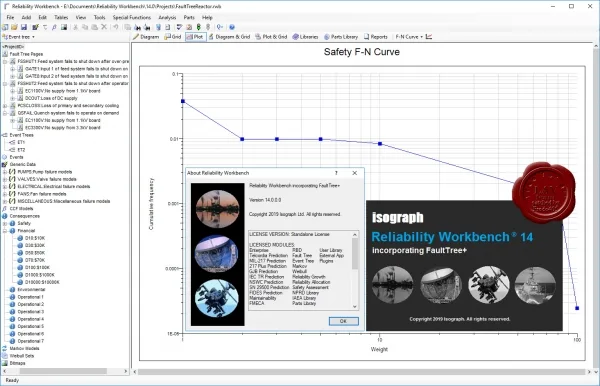Image resolution: width=600 pixels, height=386 pixels.
Task: Click the Paste clipboard toolbar icon
Action: point(94,27)
